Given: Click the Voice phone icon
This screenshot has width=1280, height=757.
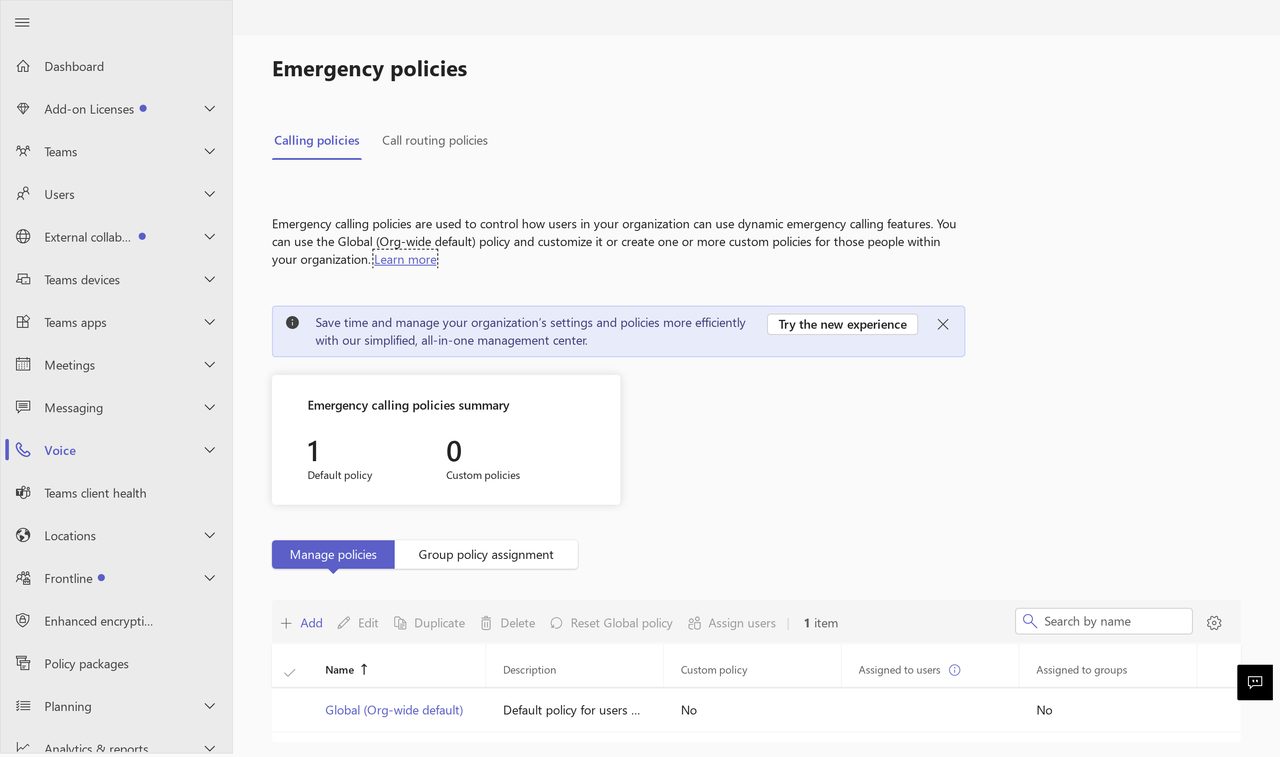Looking at the screenshot, I should point(23,450).
